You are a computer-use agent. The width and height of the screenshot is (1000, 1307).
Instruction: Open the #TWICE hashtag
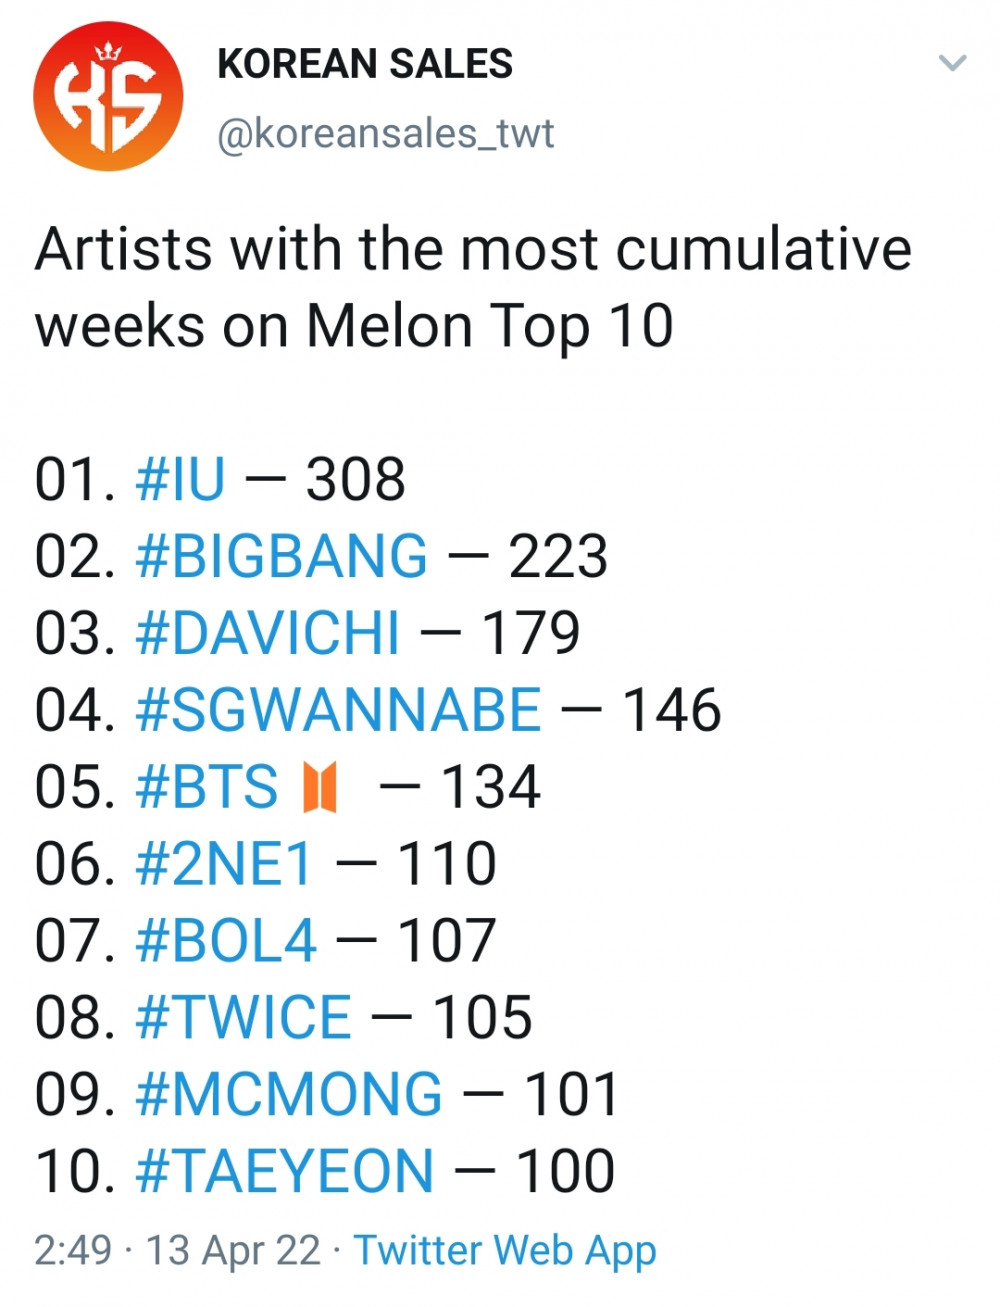click(x=243, y=1018)
